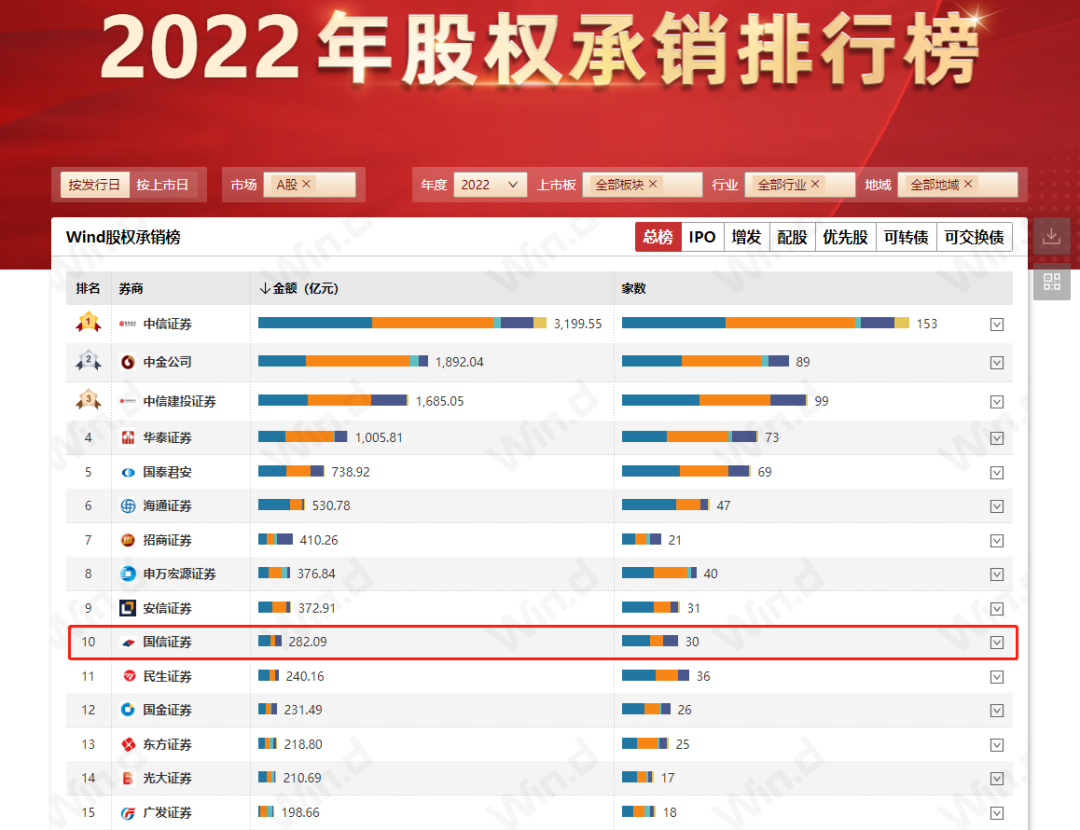Image resolution: width=1080 pixels, height=830 pixels.
Task: Expand the 海通证券 row details
Action: [997, 506]
